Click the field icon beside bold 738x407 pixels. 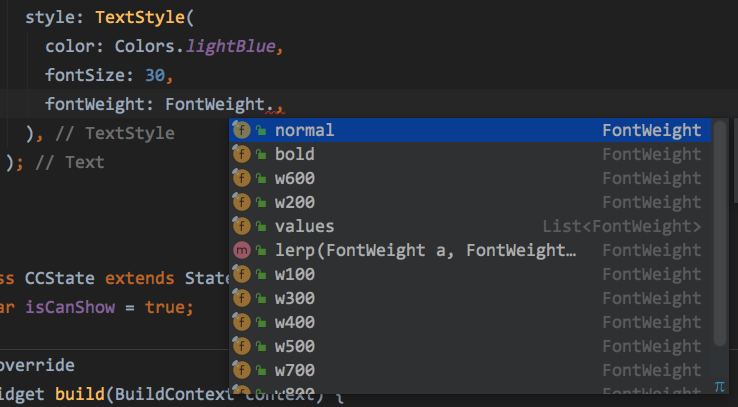pos(241,155)
